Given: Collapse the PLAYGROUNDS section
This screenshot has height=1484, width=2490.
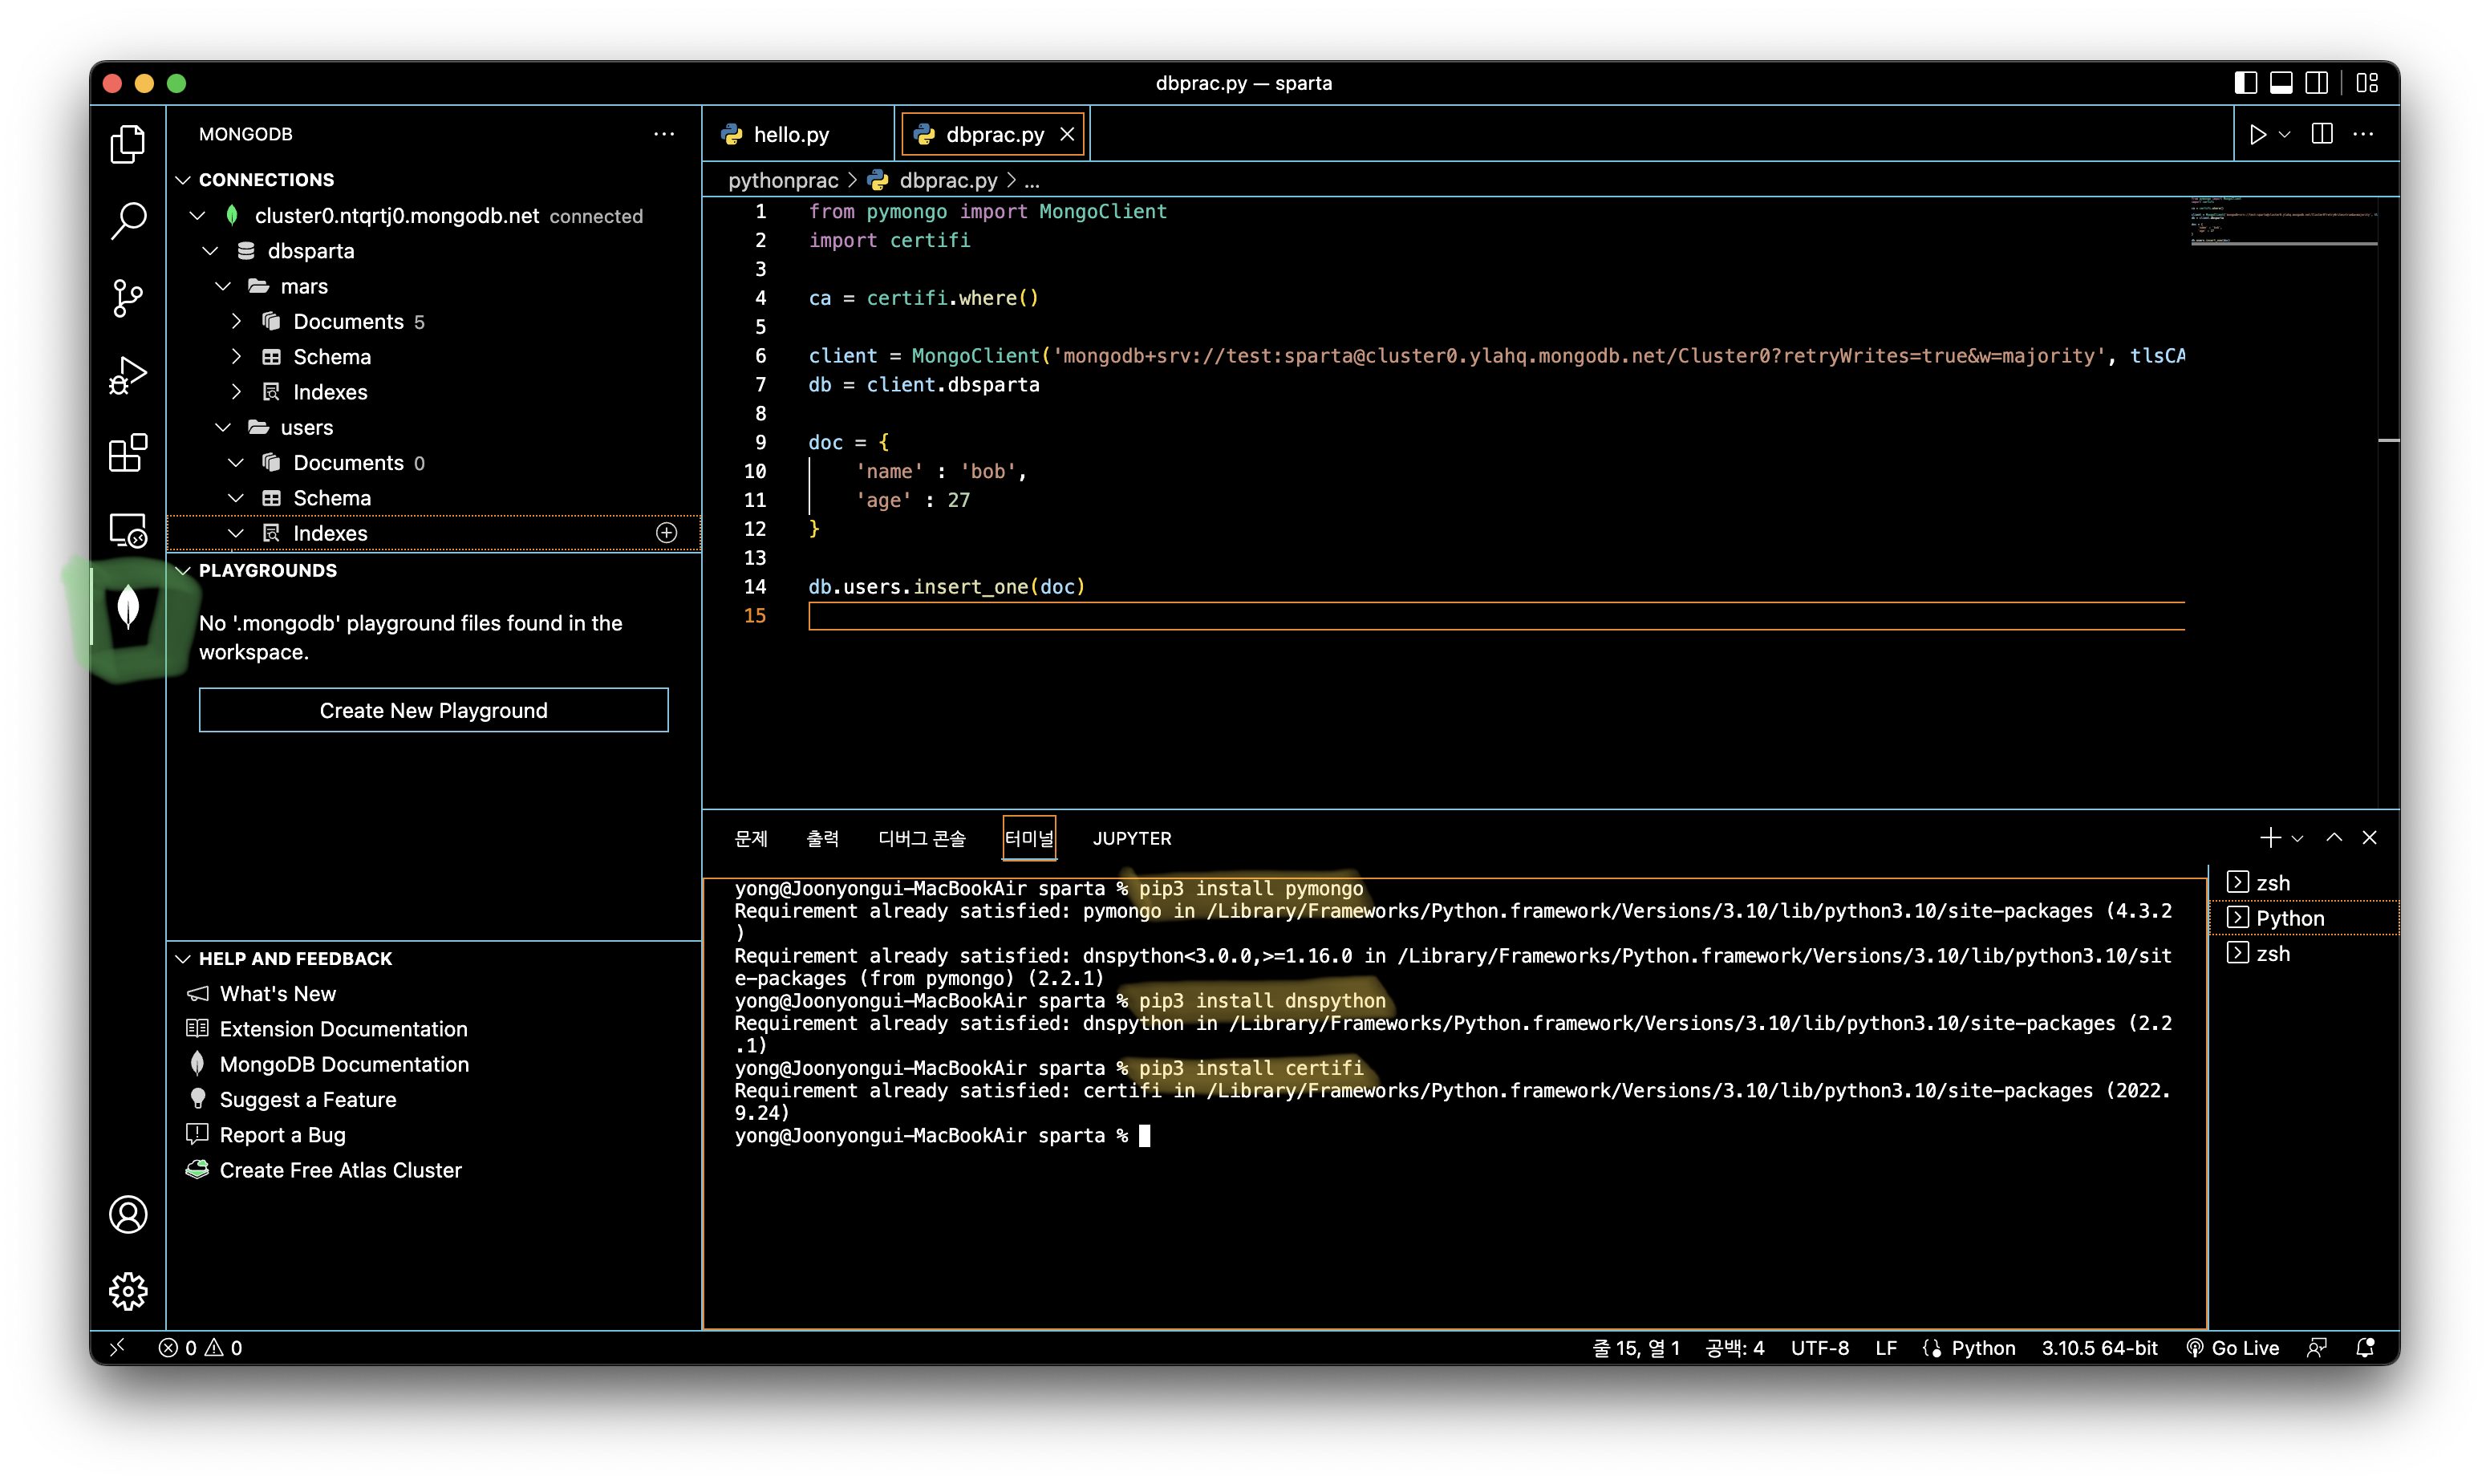Looking at the screenshot, I should click(183, 571).
